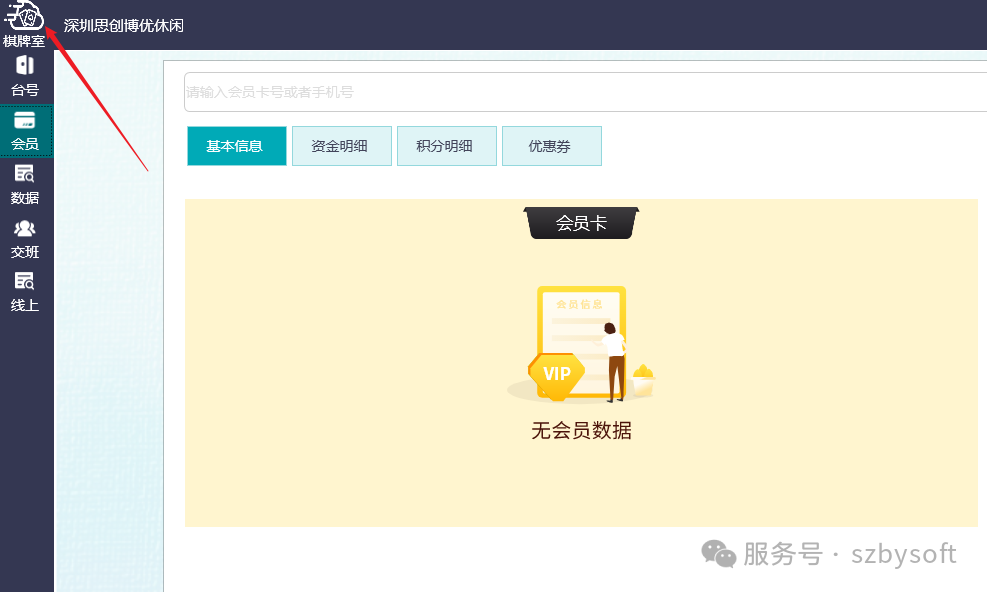This screenshot has height=592, width=987.
Task: Click the search icon above 数据
Action: (x=25, y=172)
